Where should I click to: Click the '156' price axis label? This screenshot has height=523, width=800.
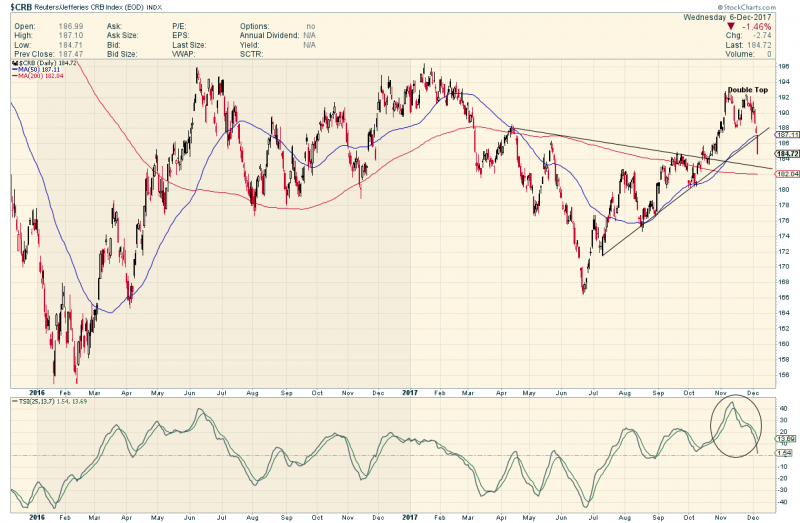(x=784, y=375)
